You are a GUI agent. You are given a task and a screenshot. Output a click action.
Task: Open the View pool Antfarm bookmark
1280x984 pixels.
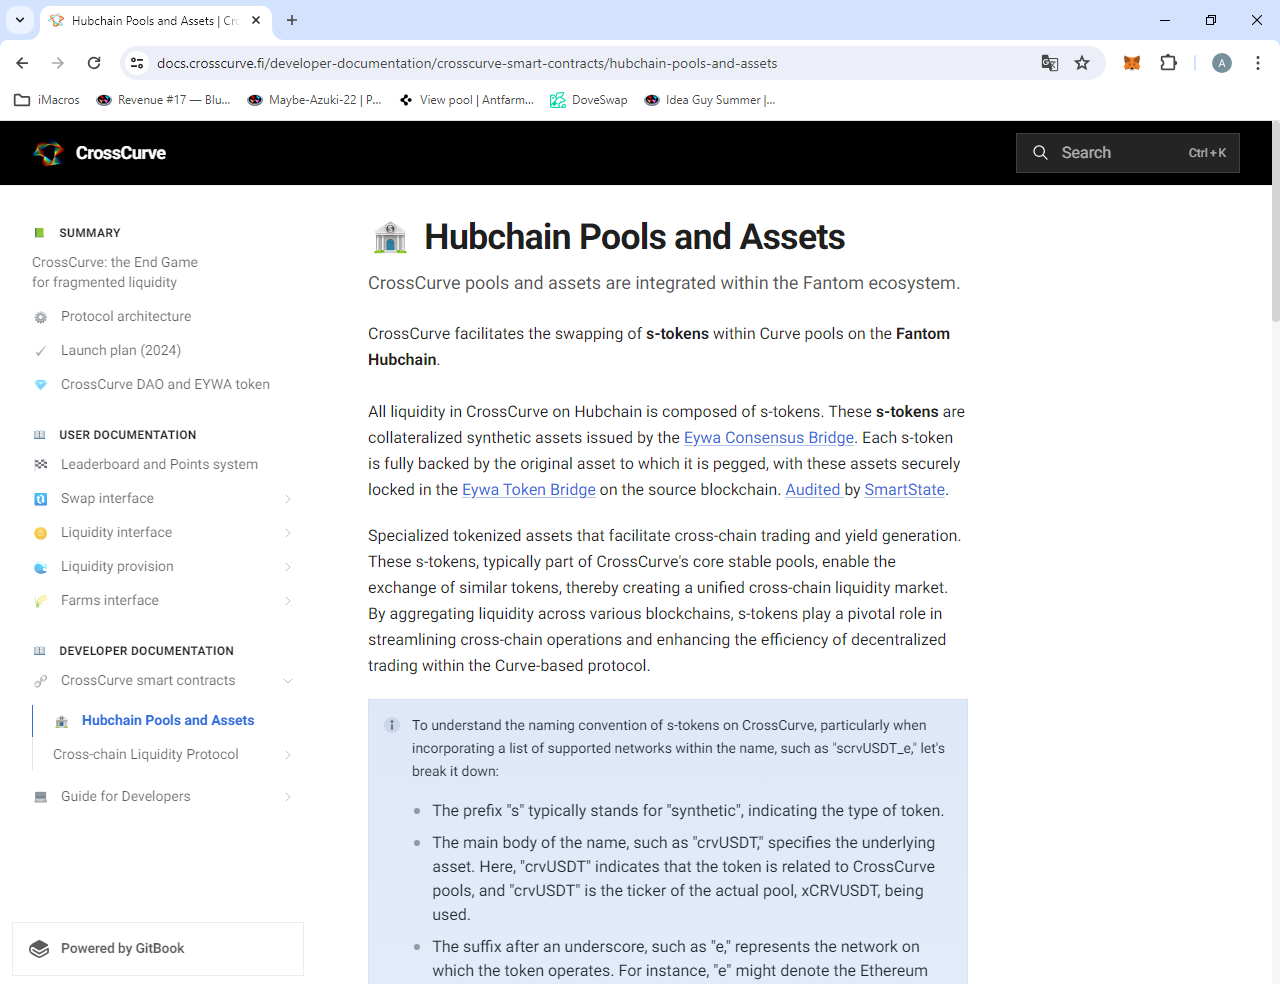point(466,100)
